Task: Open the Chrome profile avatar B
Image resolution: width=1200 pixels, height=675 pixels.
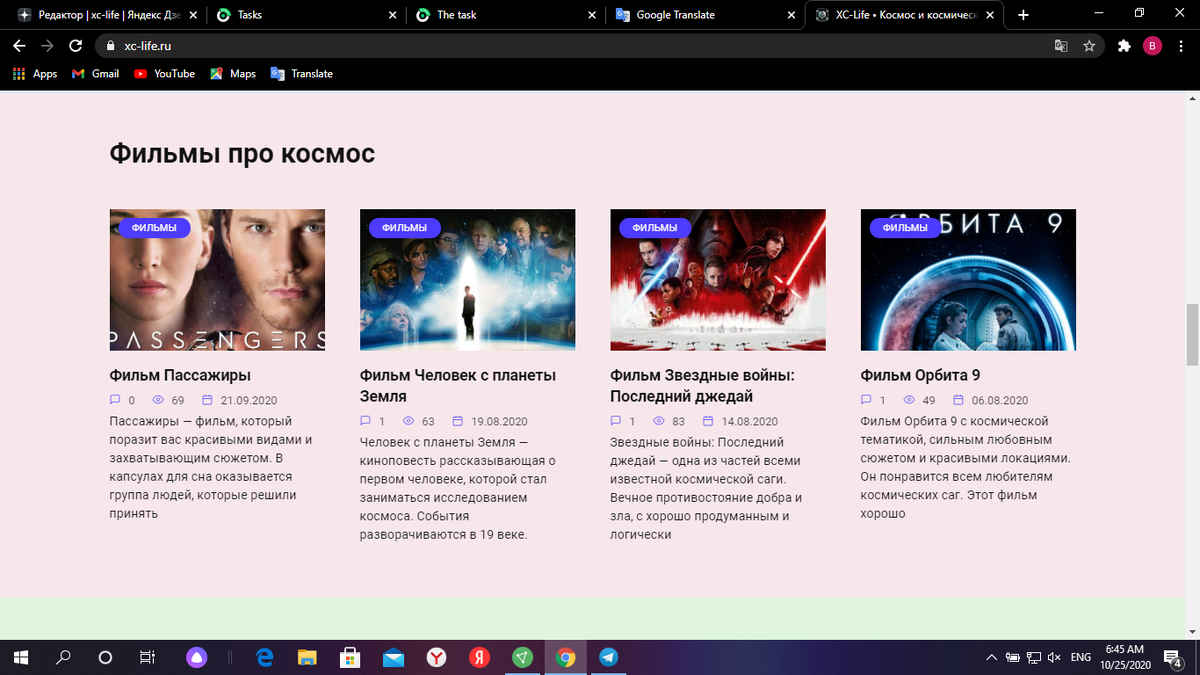Action: point(1152,46)
